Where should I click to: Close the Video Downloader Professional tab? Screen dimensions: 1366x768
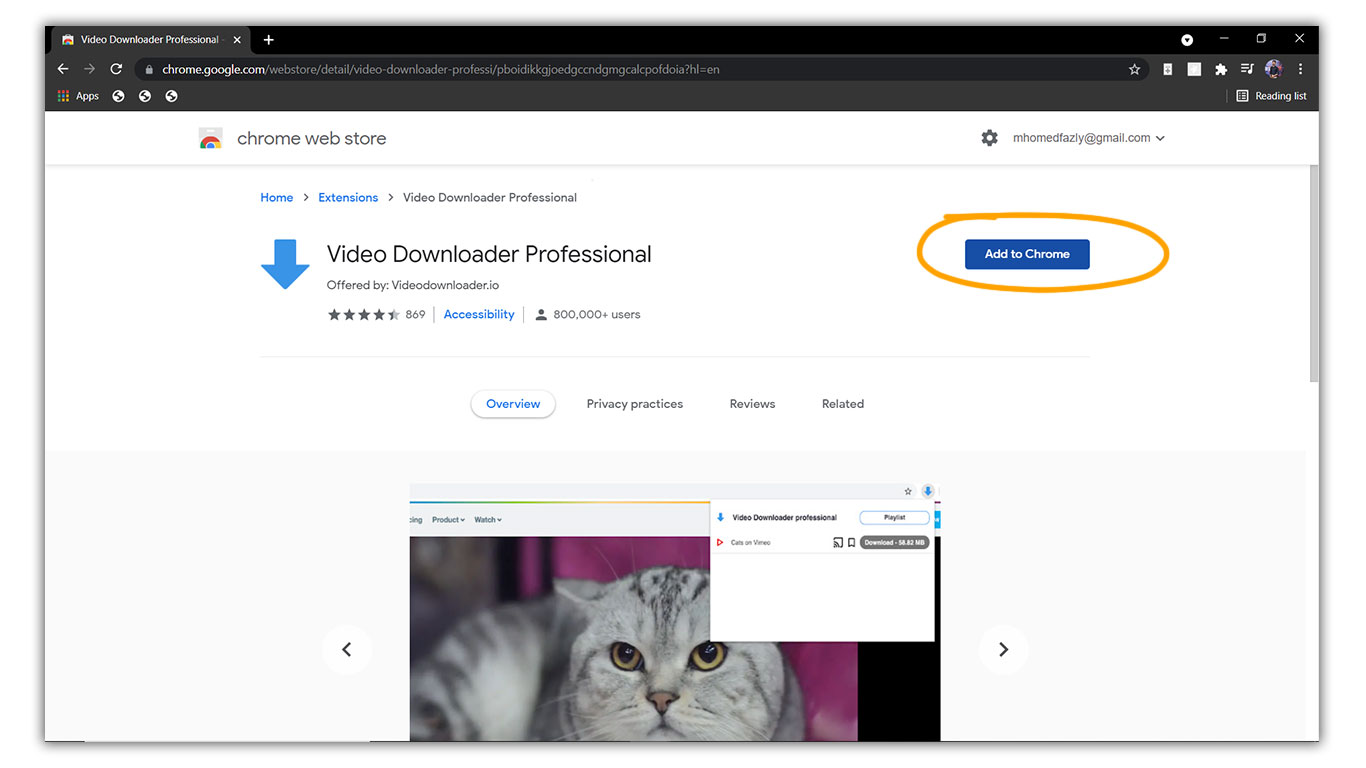coord(237,40)
